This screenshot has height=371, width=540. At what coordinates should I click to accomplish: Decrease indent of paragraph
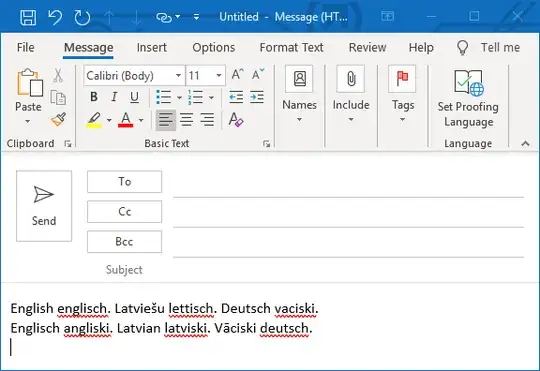(236, 97)
